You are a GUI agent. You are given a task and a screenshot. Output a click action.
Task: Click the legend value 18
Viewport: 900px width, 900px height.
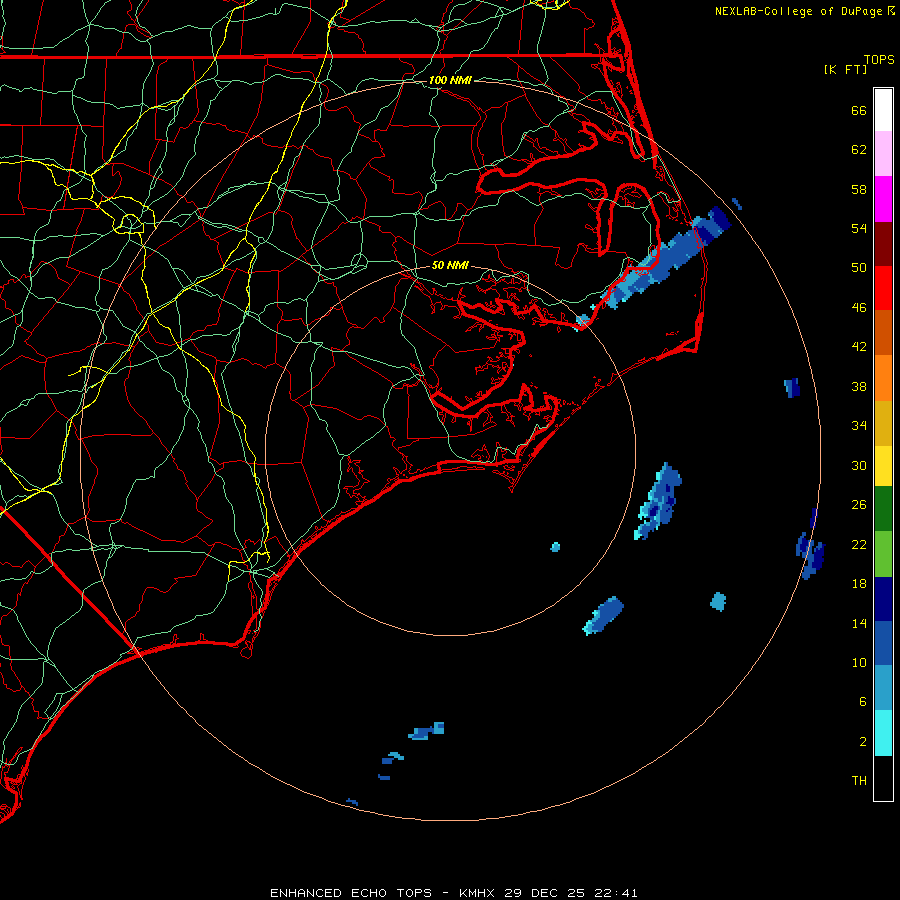pyautogui.click(x=859, y=584)
